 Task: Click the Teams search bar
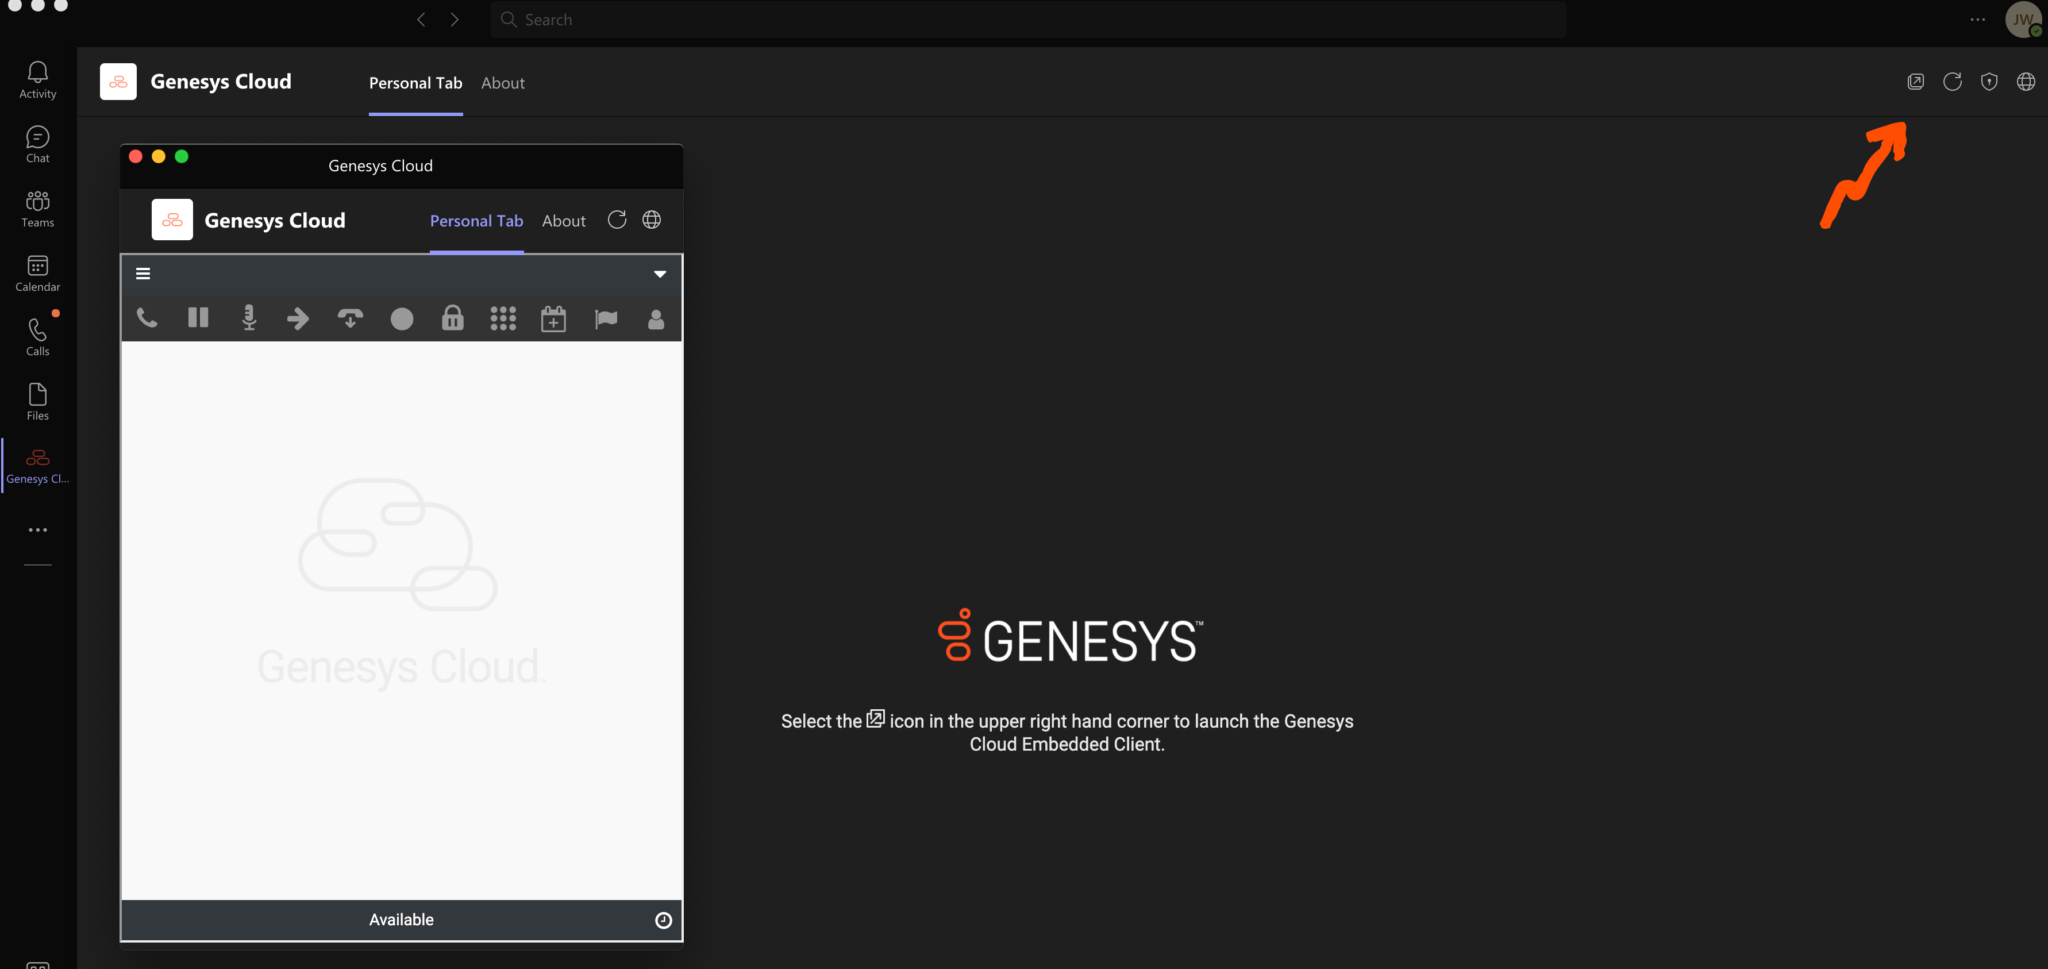[x=1030, y=19]
